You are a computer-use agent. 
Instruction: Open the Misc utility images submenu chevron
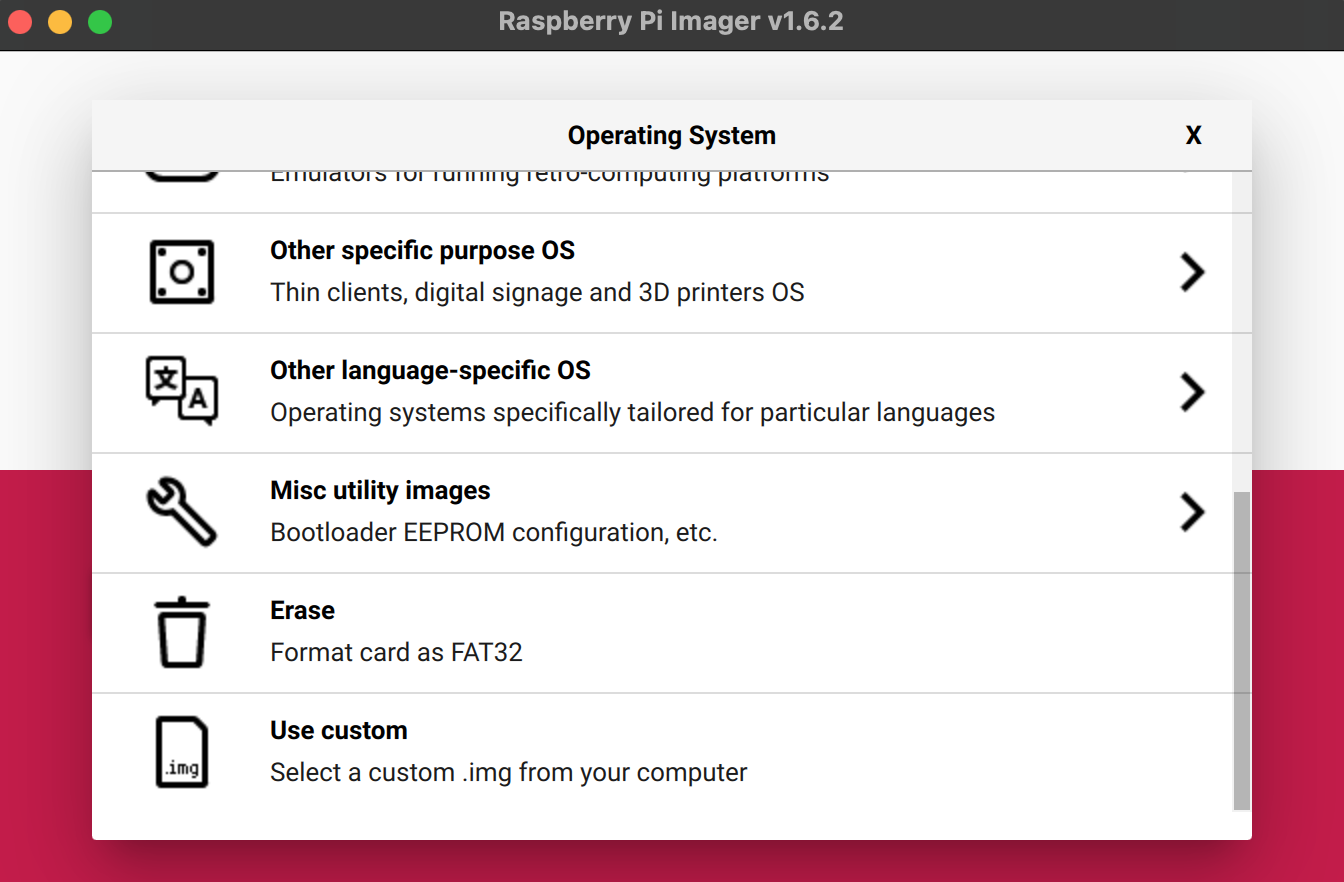pos(1192,512)
